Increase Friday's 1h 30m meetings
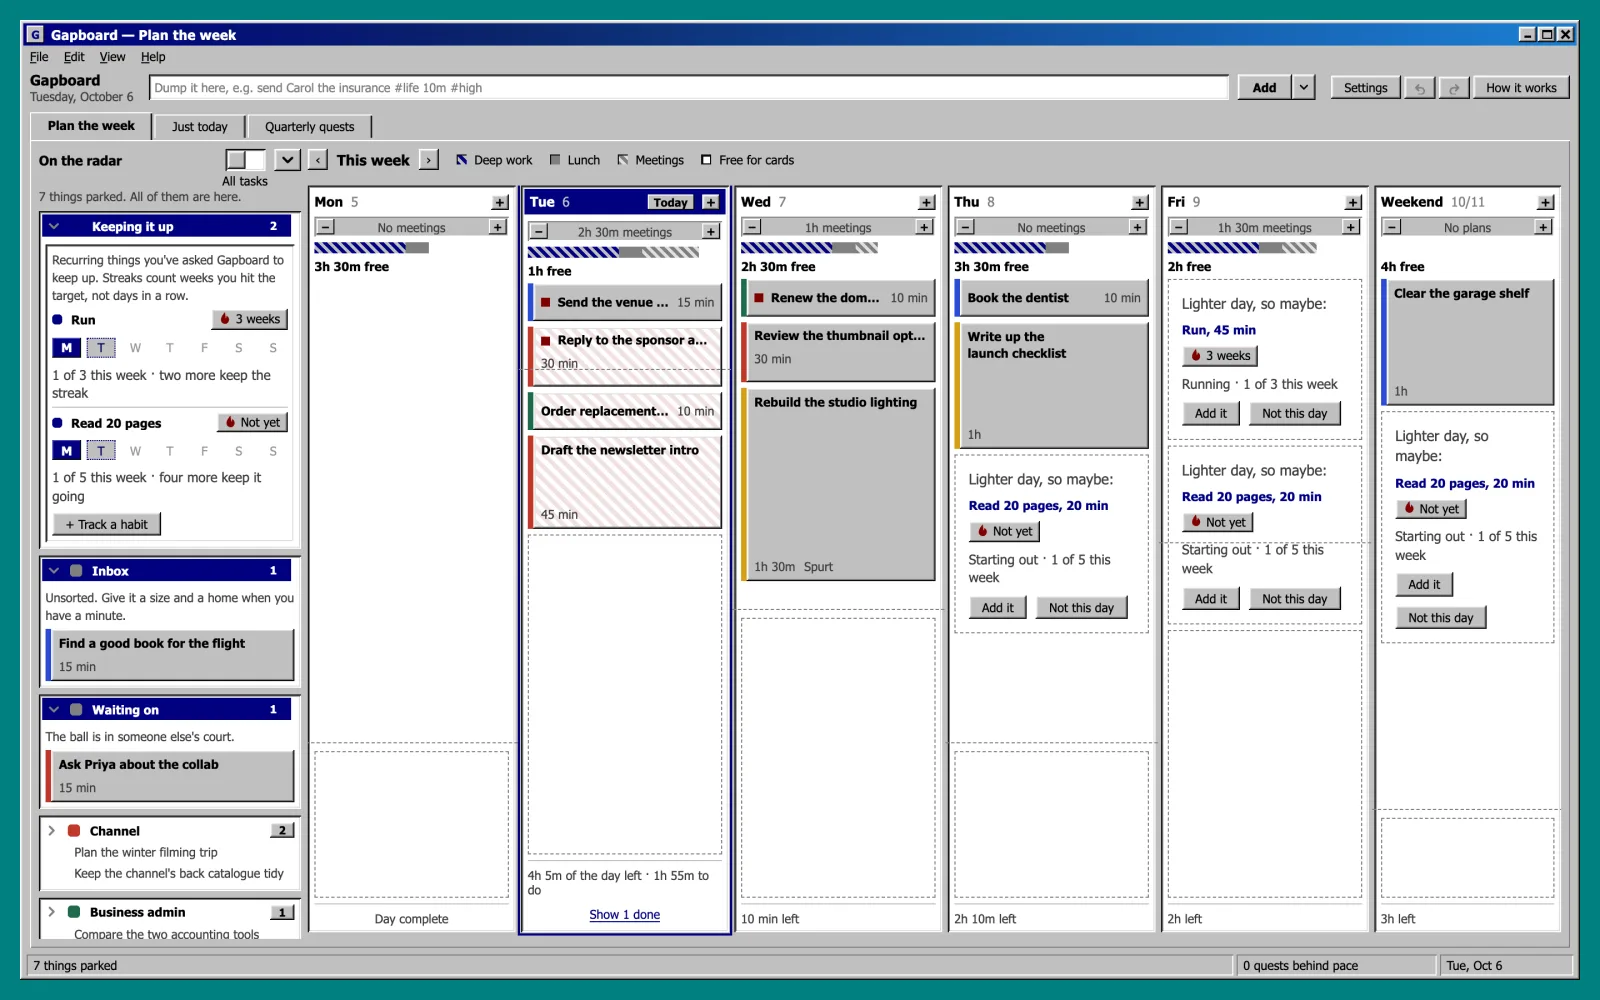Viewport: 1600px width, 1000px height. pos(1350,227)
